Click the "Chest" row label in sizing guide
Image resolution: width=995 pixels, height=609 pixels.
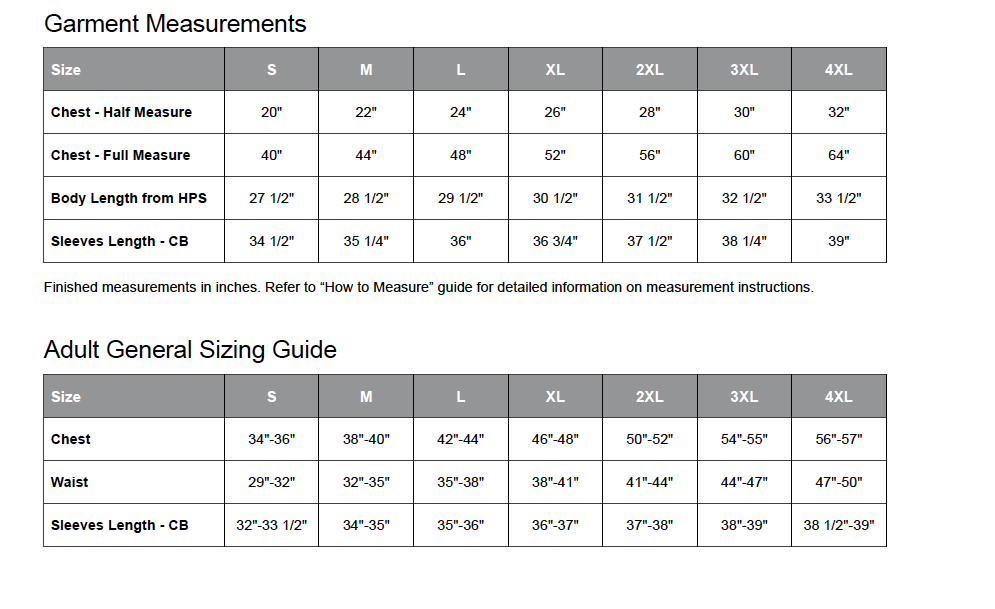[x=71, y=439]
